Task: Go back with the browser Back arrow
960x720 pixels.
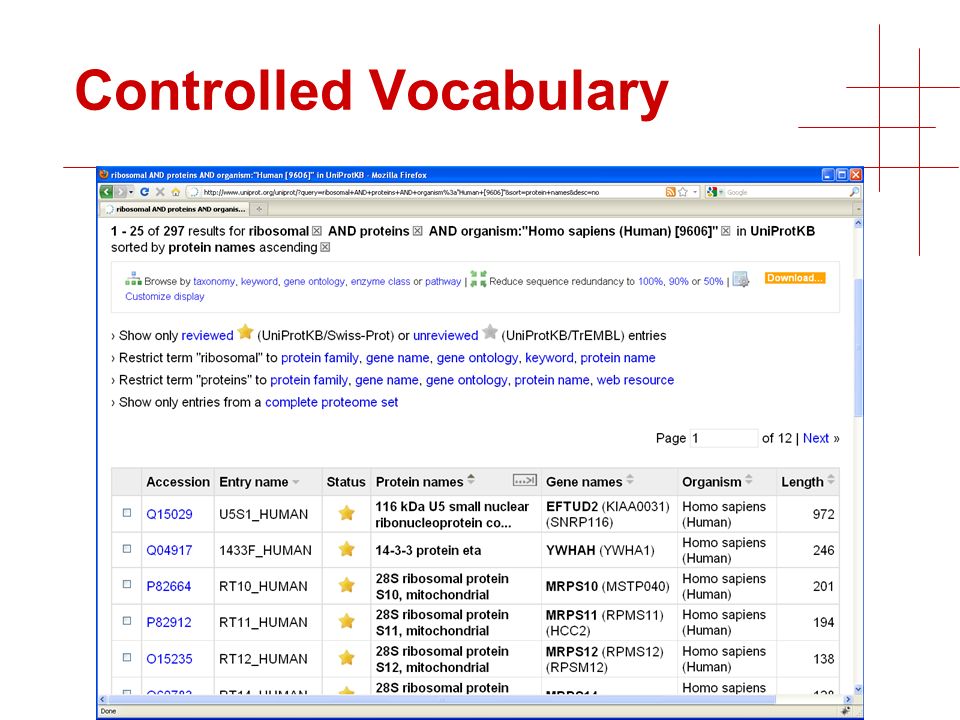Action: pos(107,192)
